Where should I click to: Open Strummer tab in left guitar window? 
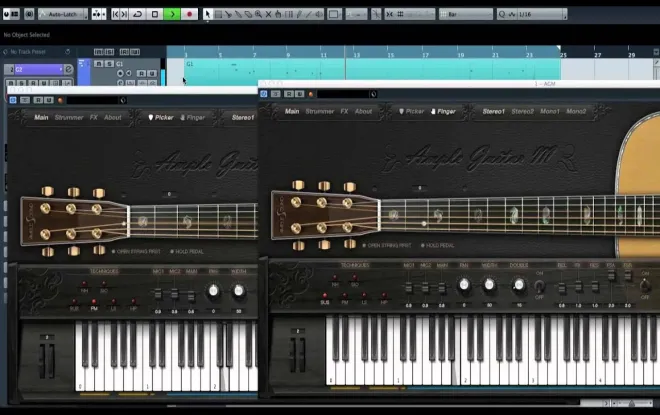[x=69, y=118]
